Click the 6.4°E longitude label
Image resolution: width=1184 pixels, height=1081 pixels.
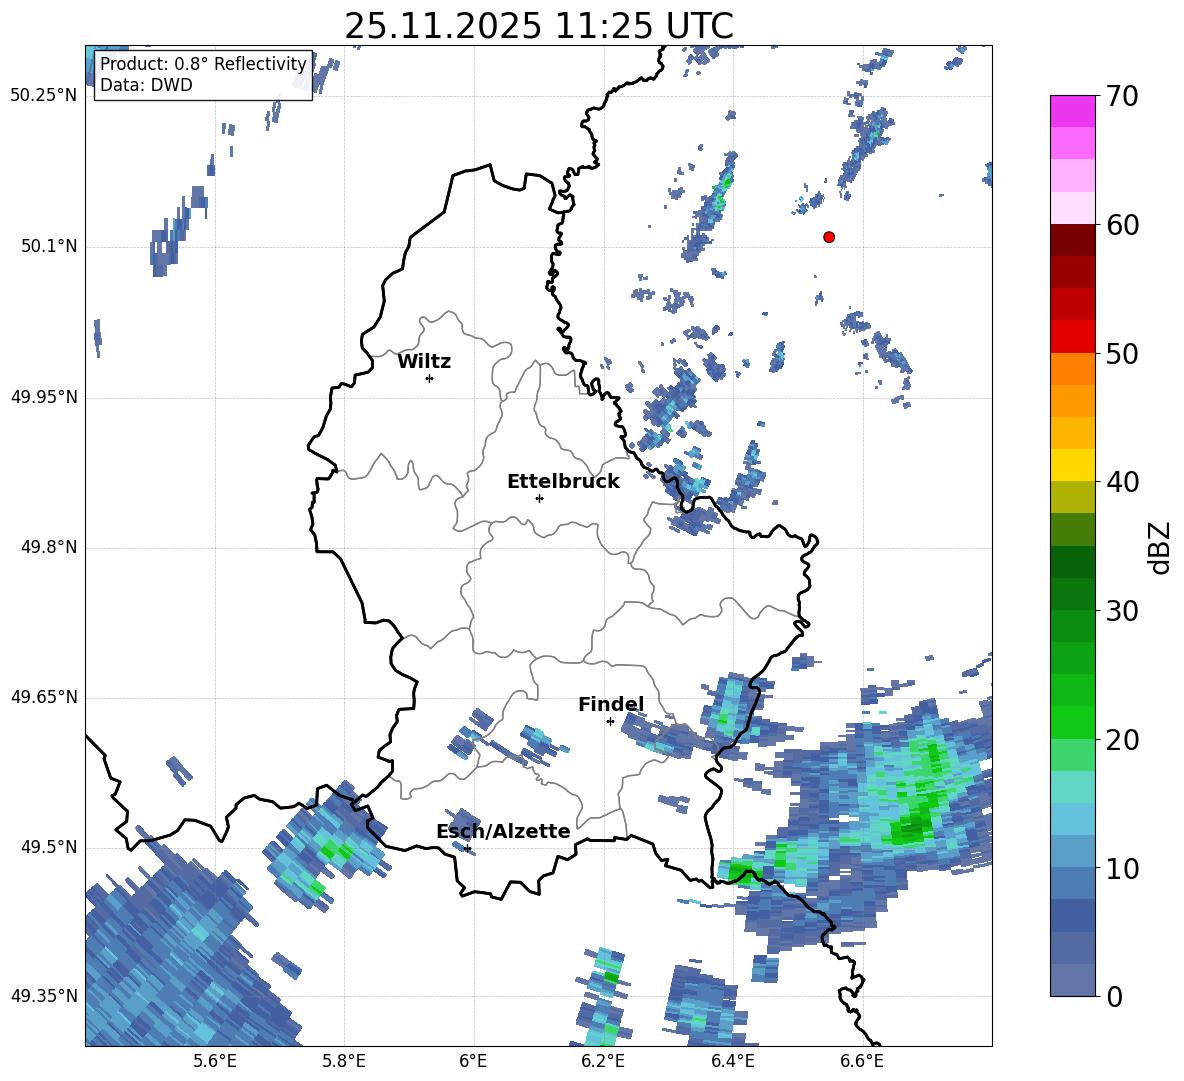732,1061
